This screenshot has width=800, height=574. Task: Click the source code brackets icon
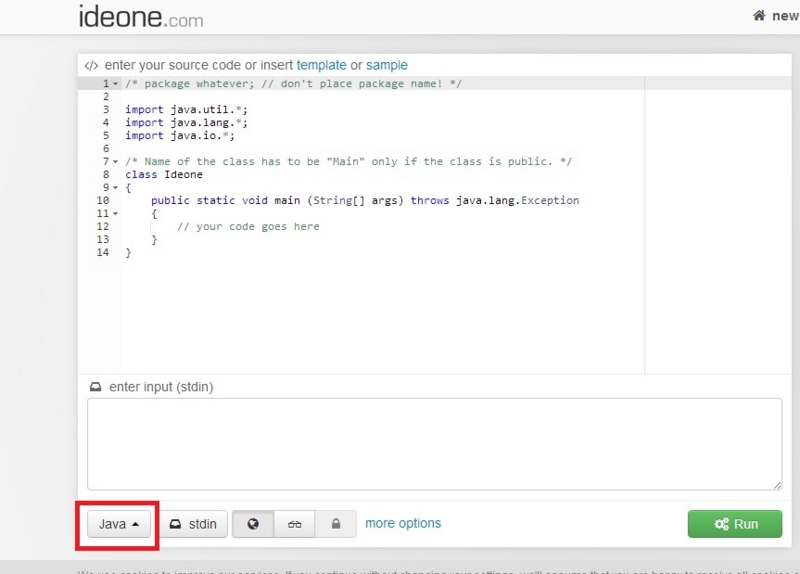pos(91,65)
